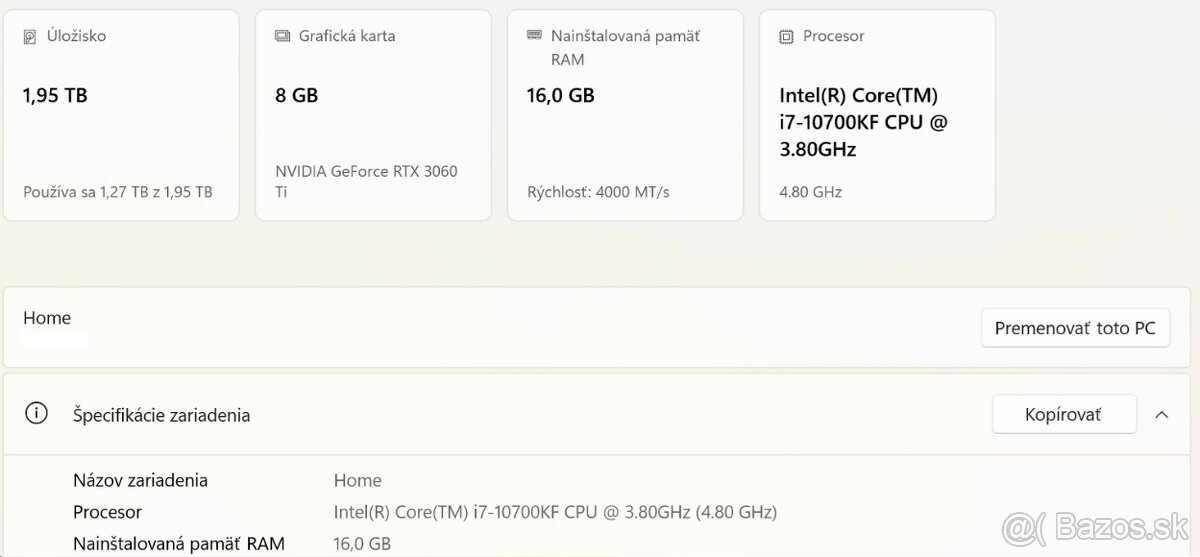Screen dimensions: 1200x557
Task: Click the graphics card icon
Action: pyautogui.click(x=282, y=36)
